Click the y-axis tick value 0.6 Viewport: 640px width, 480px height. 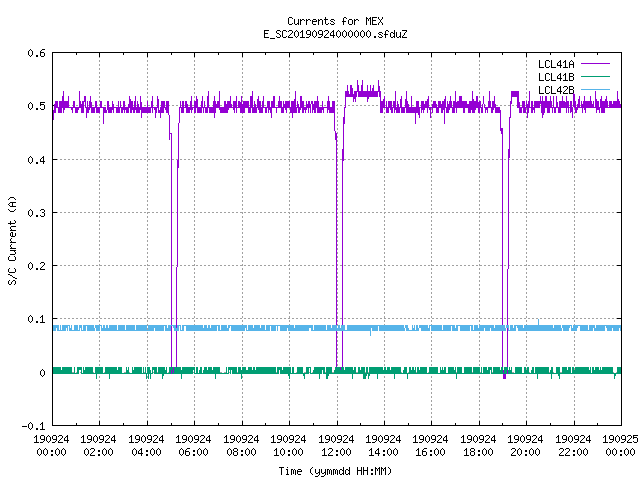click(x=36, y=53)
